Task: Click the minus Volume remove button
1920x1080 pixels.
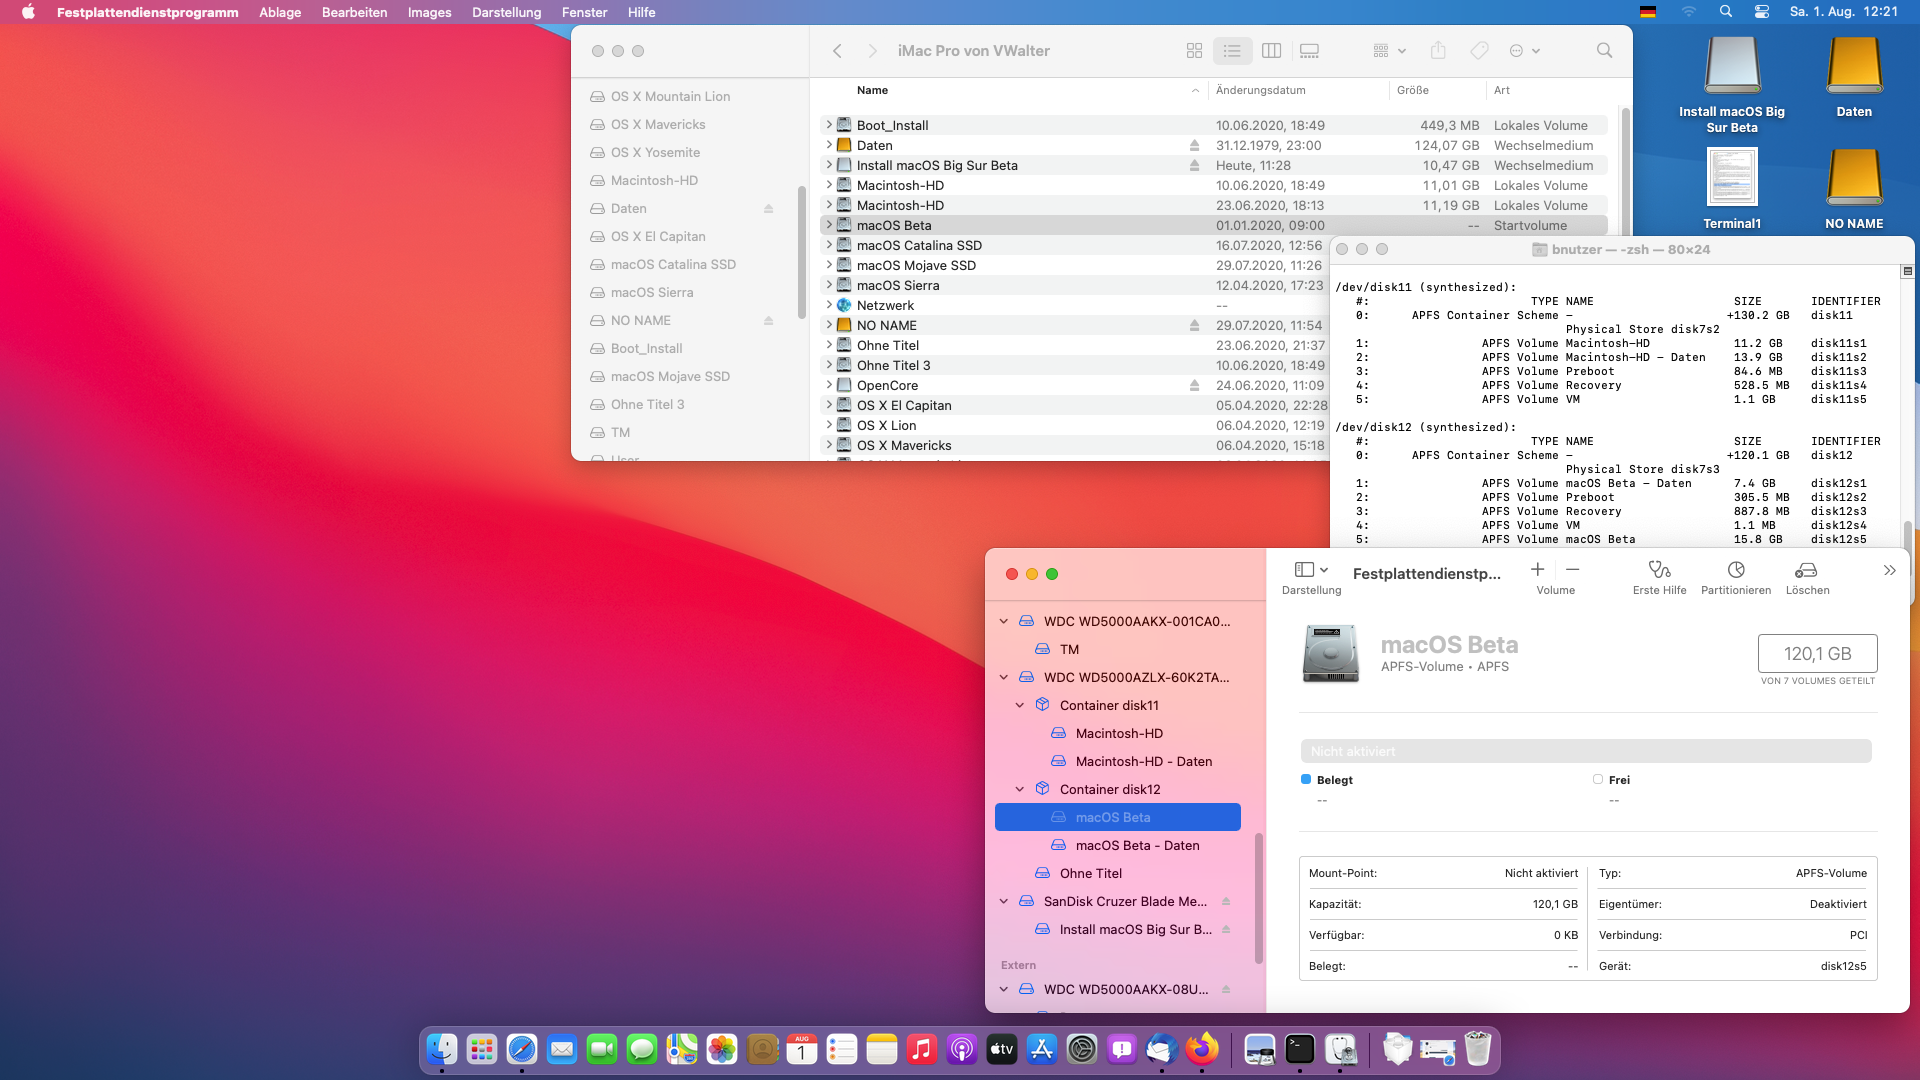Action: click(x=1573, y=570)
